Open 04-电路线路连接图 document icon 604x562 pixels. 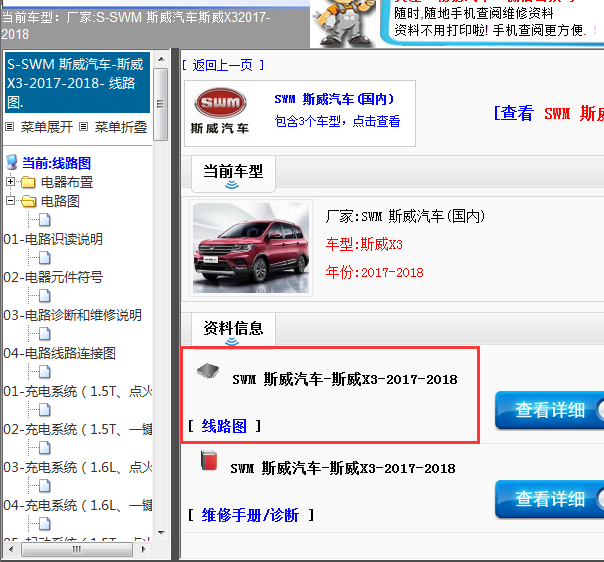[x=45, y=334]
